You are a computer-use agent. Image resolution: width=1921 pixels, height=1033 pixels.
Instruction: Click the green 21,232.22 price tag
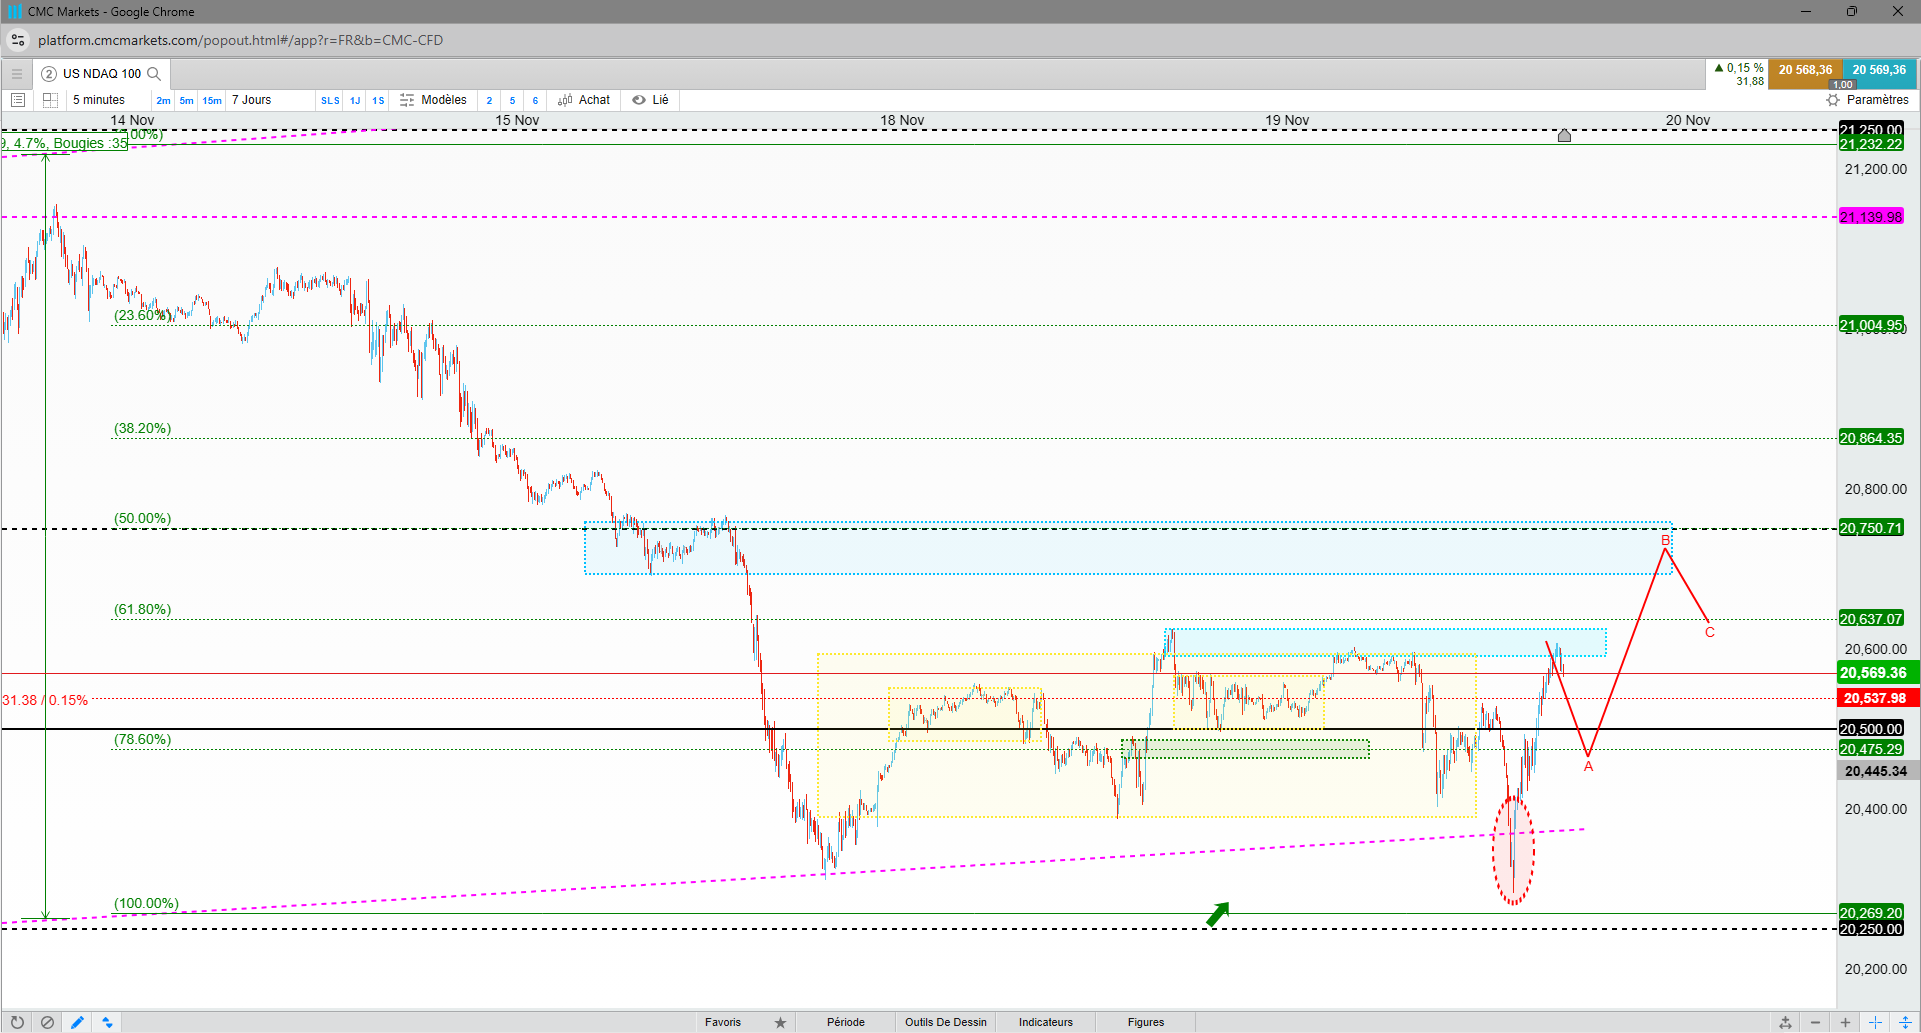coord(1871,144)
